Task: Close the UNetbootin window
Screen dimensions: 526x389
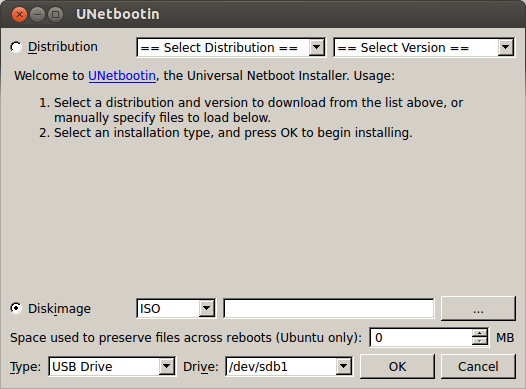Action: coord(19,15)
